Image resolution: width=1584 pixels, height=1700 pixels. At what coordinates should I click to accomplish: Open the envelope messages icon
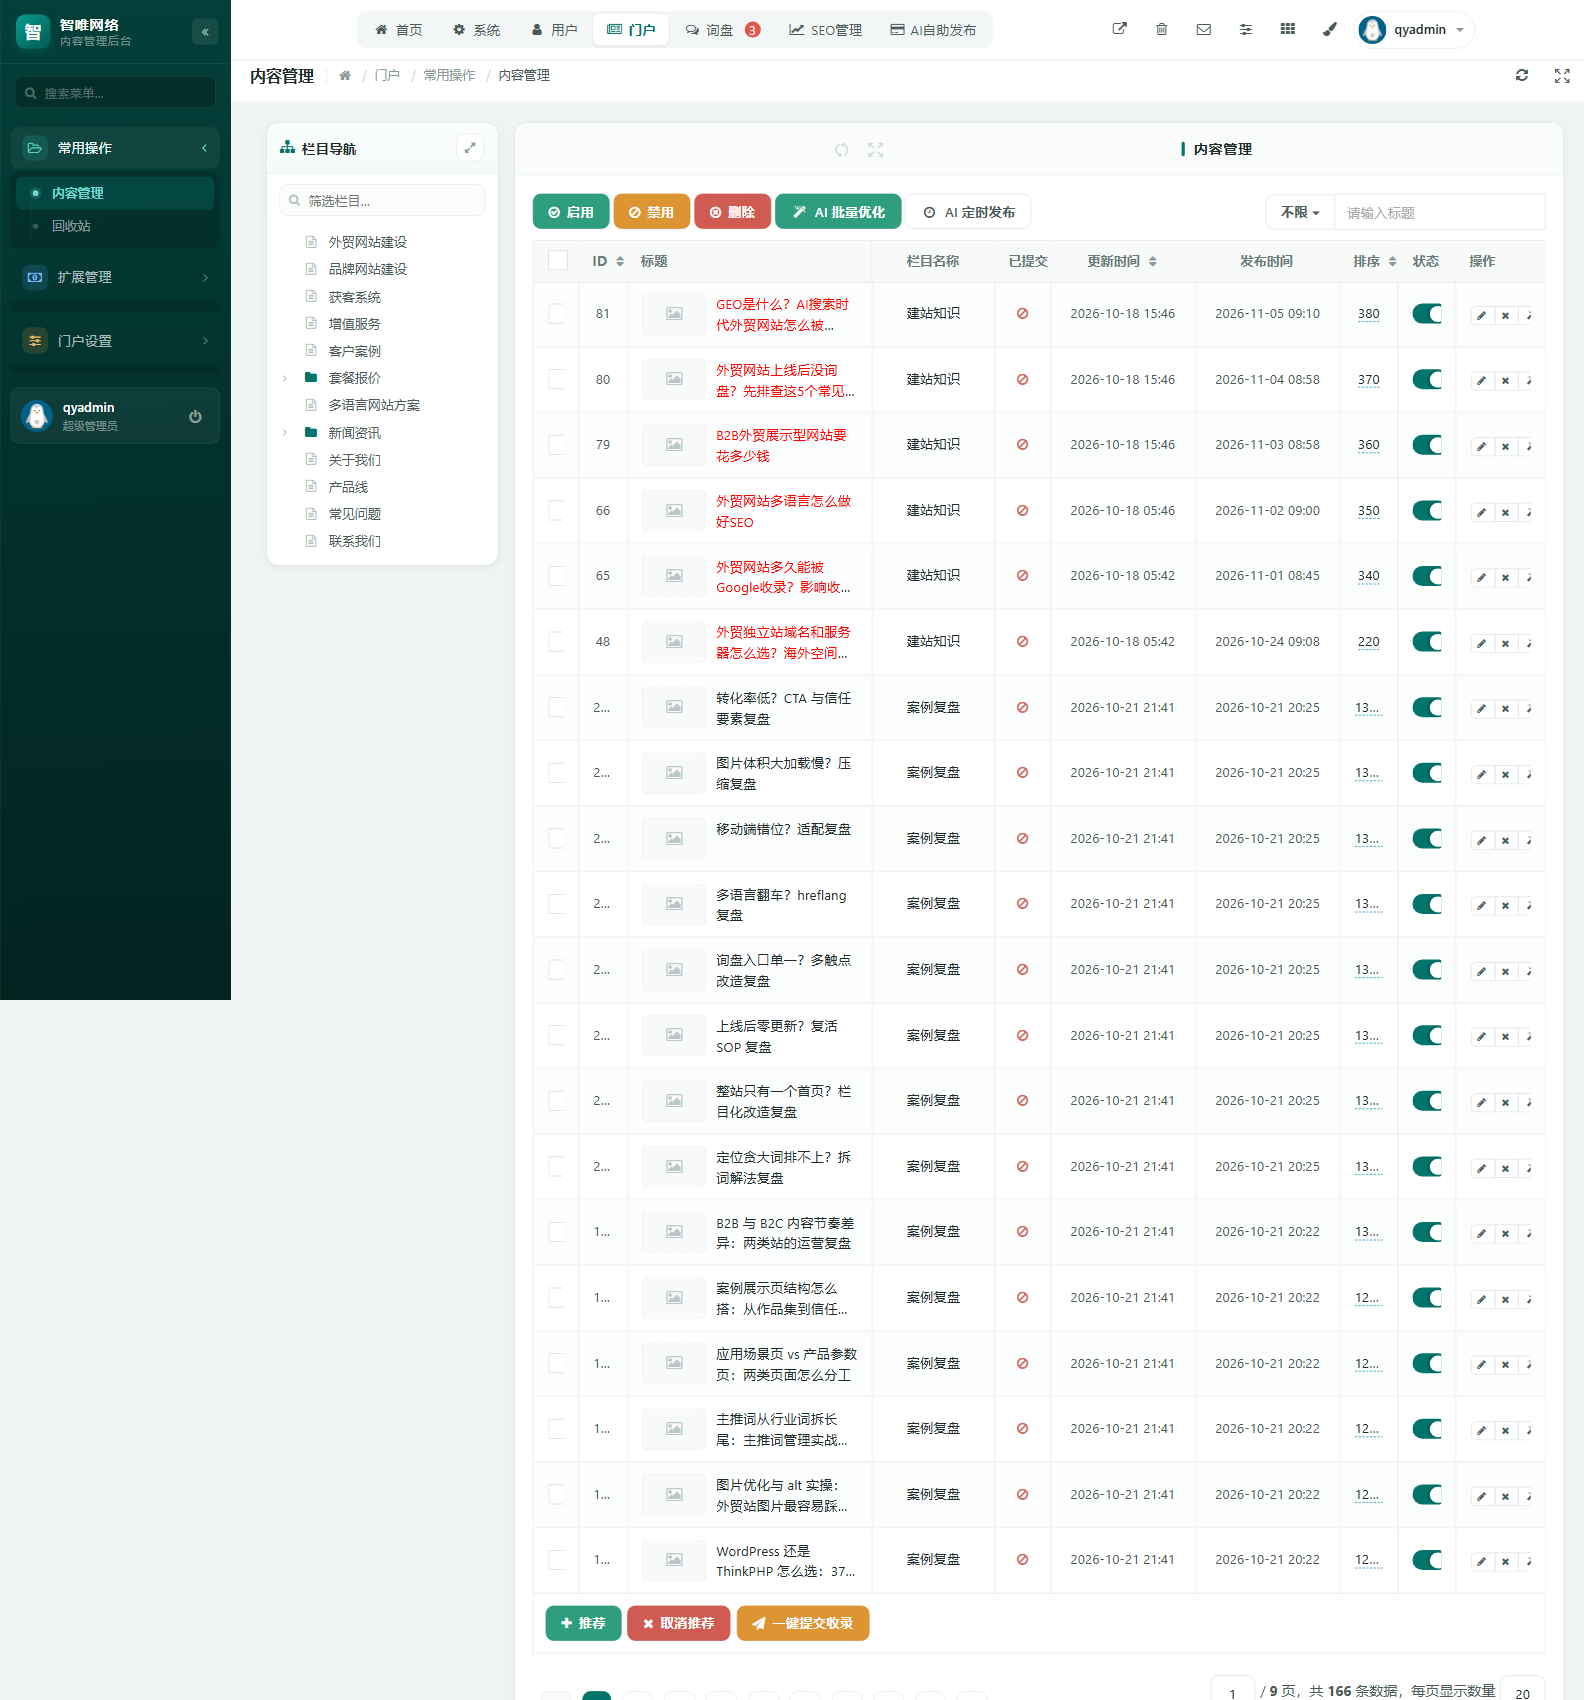[x=1204, y=29]
